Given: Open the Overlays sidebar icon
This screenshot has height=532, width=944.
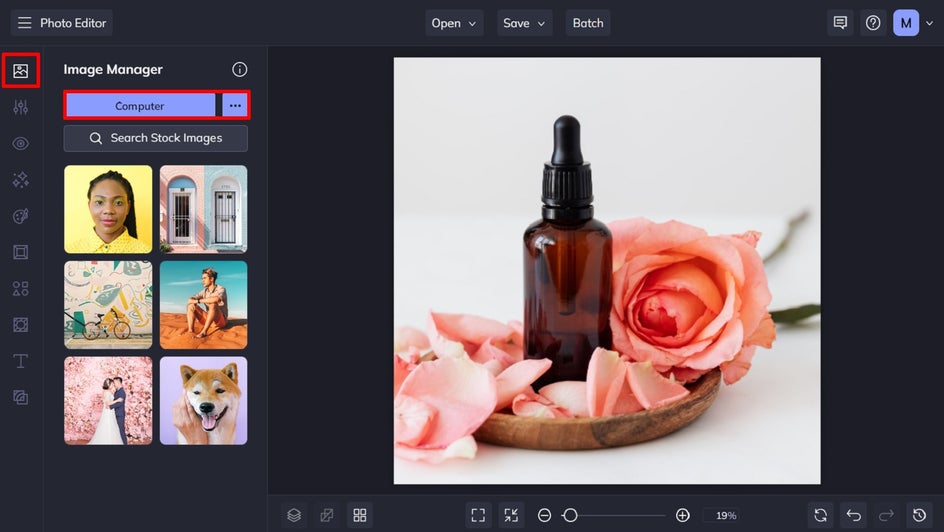Looking at the screenshot, I should (x=20, y=325).
